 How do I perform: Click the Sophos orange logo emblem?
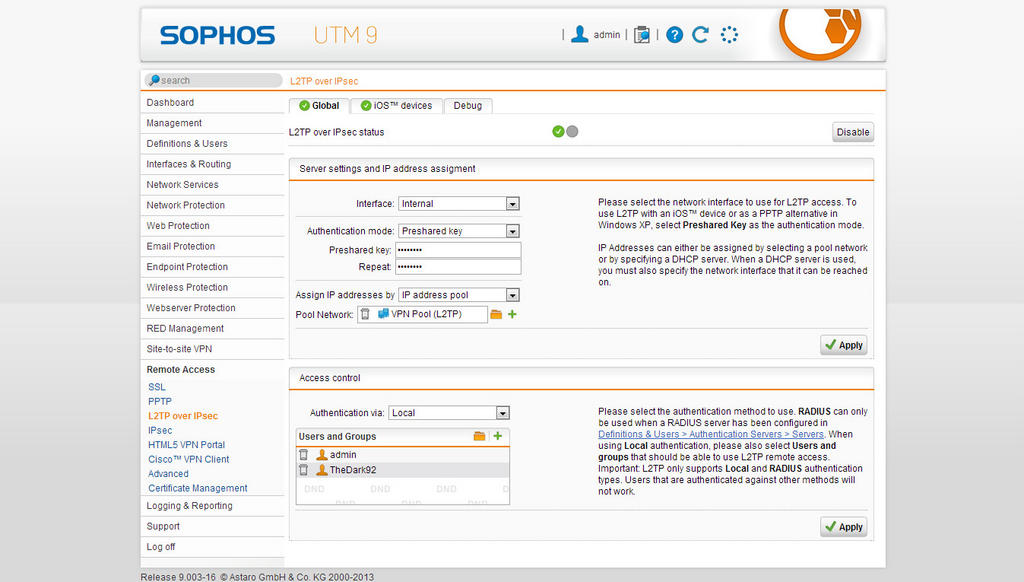[x=820, y=33]
